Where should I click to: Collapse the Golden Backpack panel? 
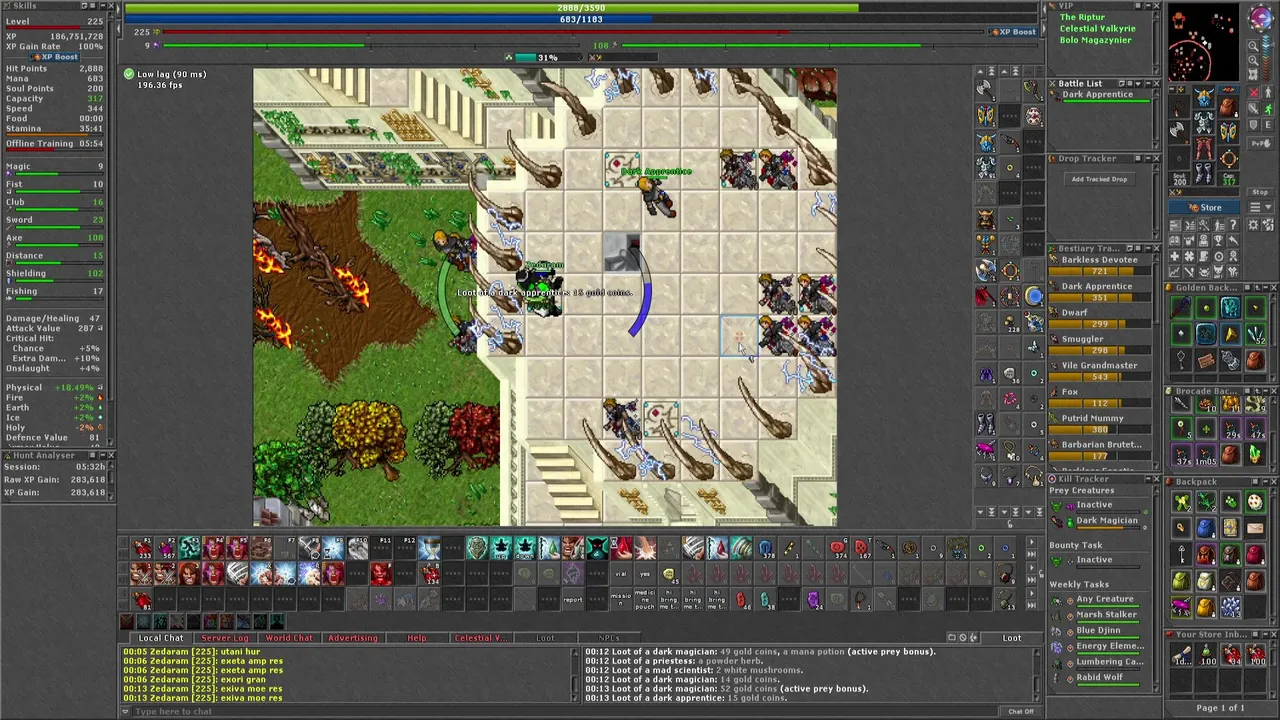point(1264,288)
